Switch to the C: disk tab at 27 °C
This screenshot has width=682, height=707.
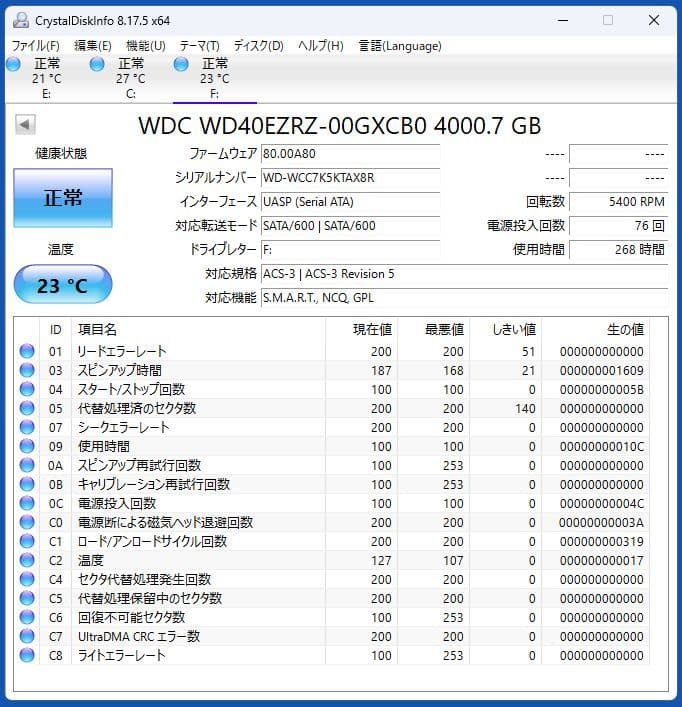pos(131,78)
